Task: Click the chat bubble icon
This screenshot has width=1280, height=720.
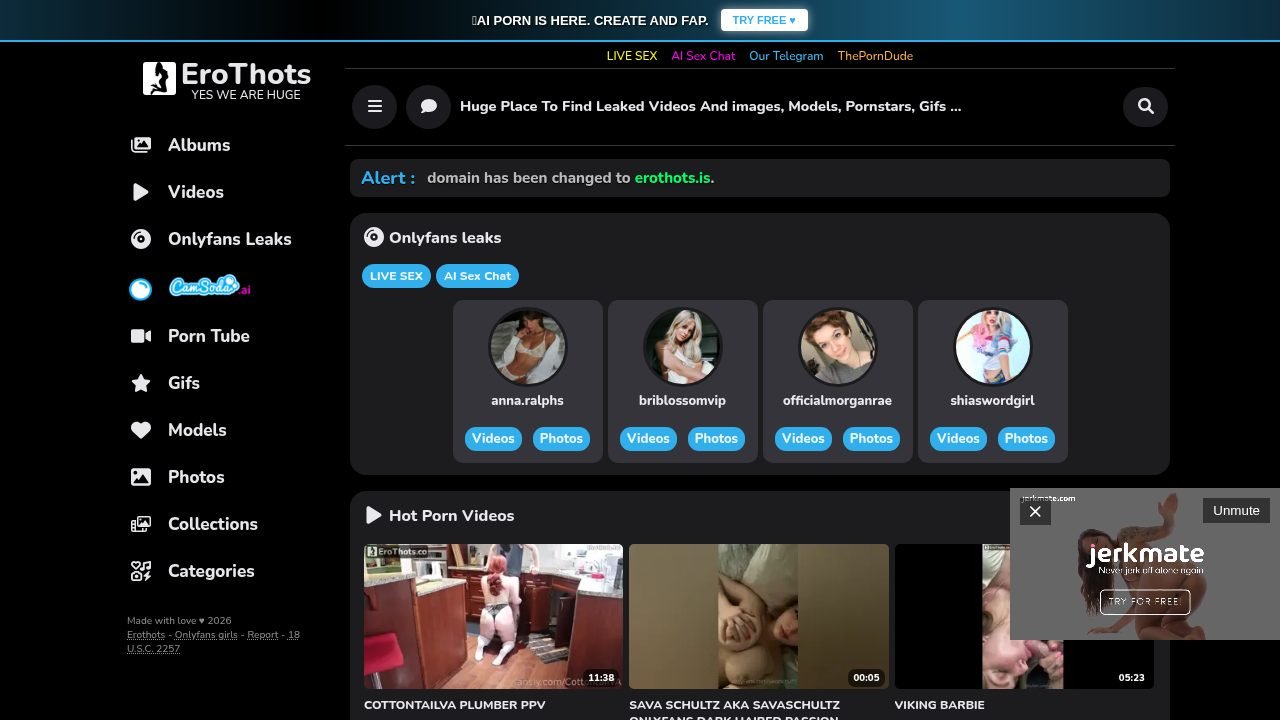Action: point(428,106)
